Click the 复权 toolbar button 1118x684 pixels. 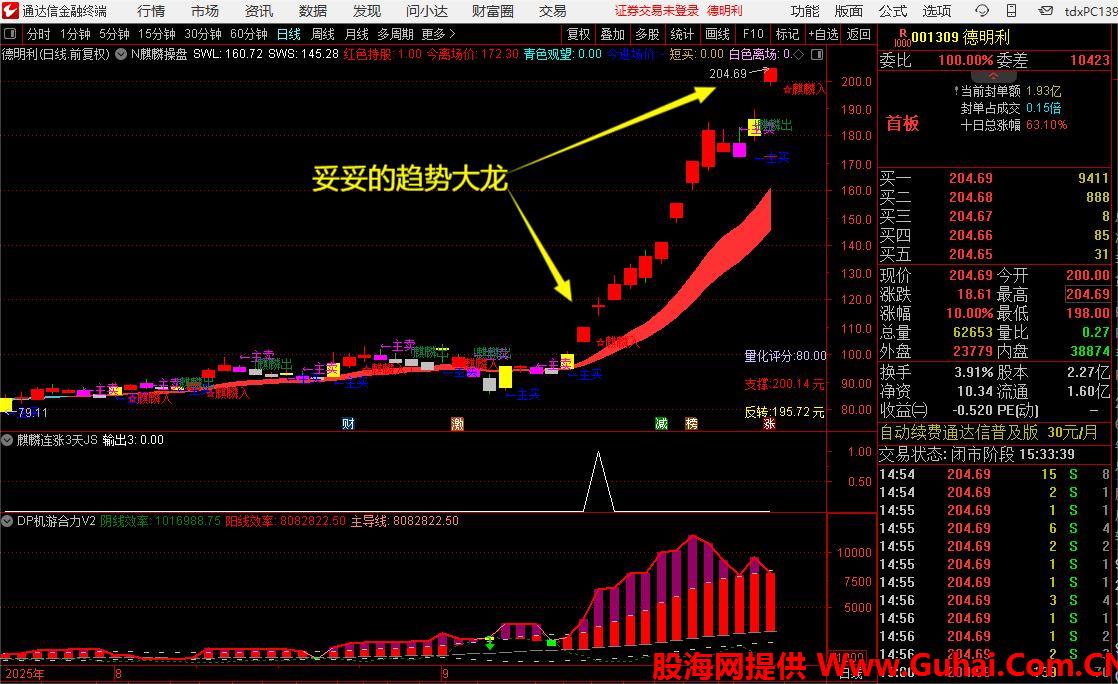coord(578,34)
